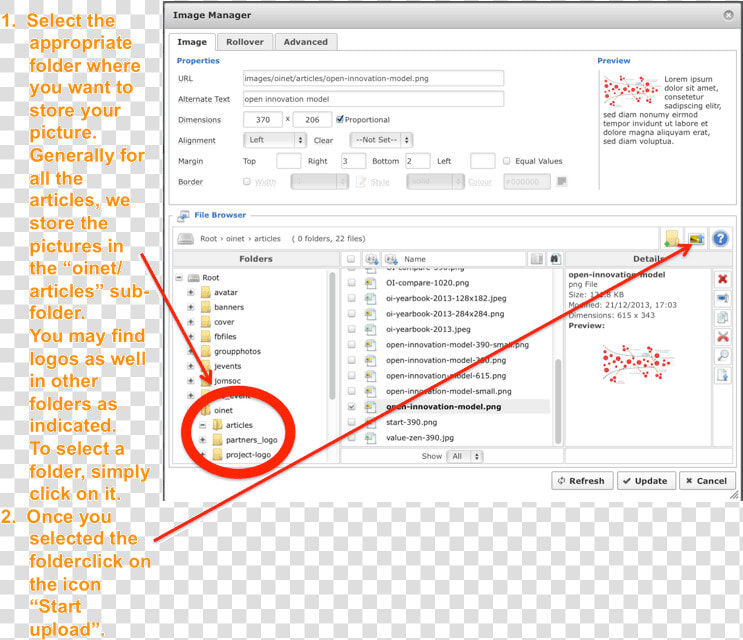Click the margin Top input field

point(289,161)
